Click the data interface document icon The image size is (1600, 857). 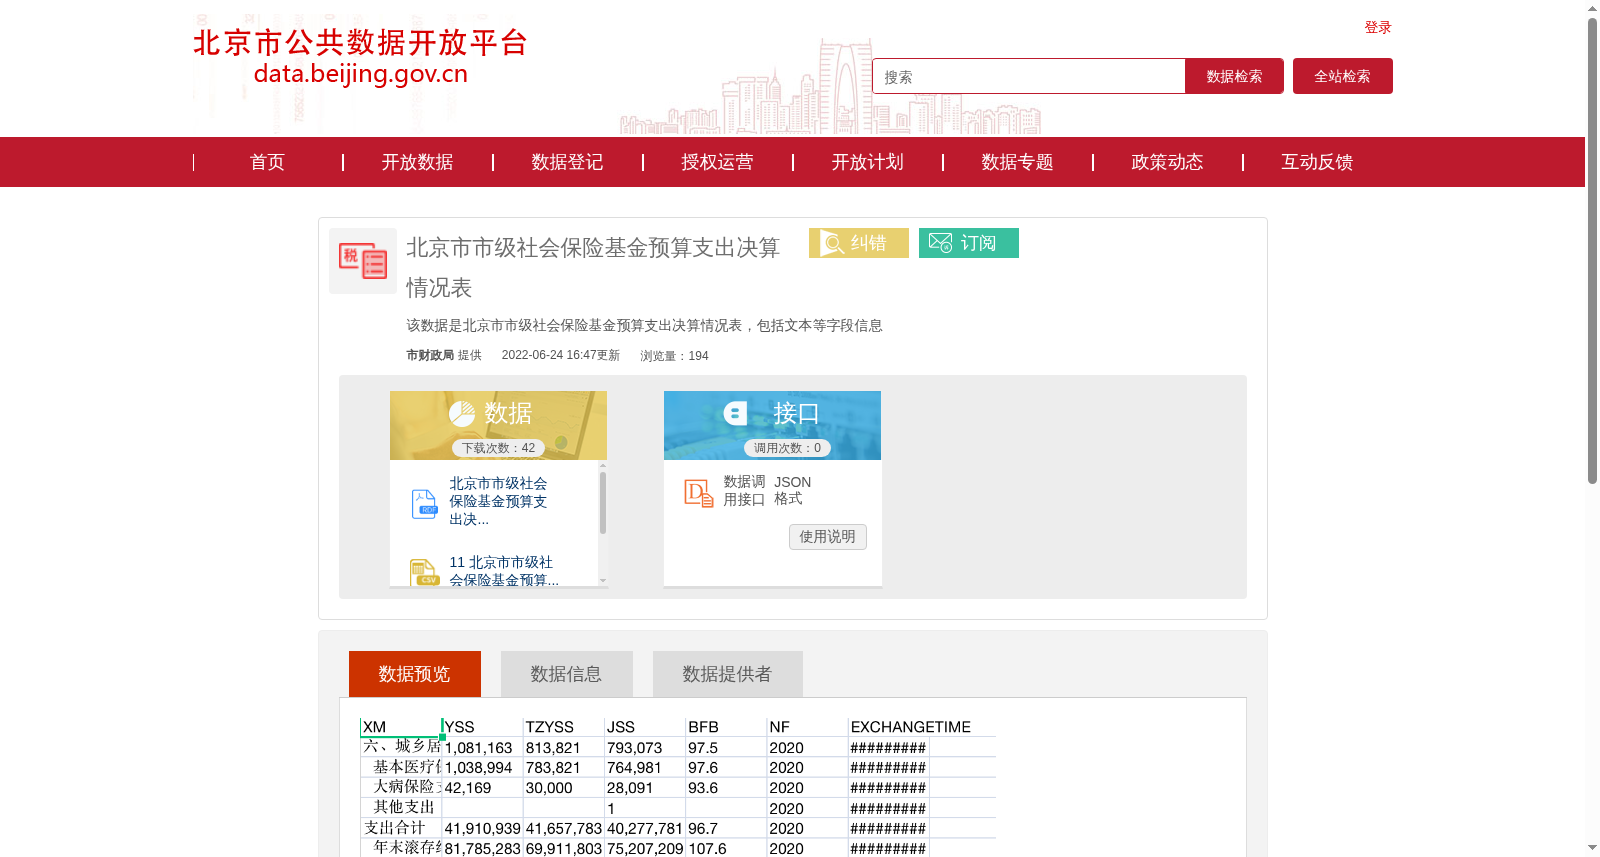coord(698,492)
